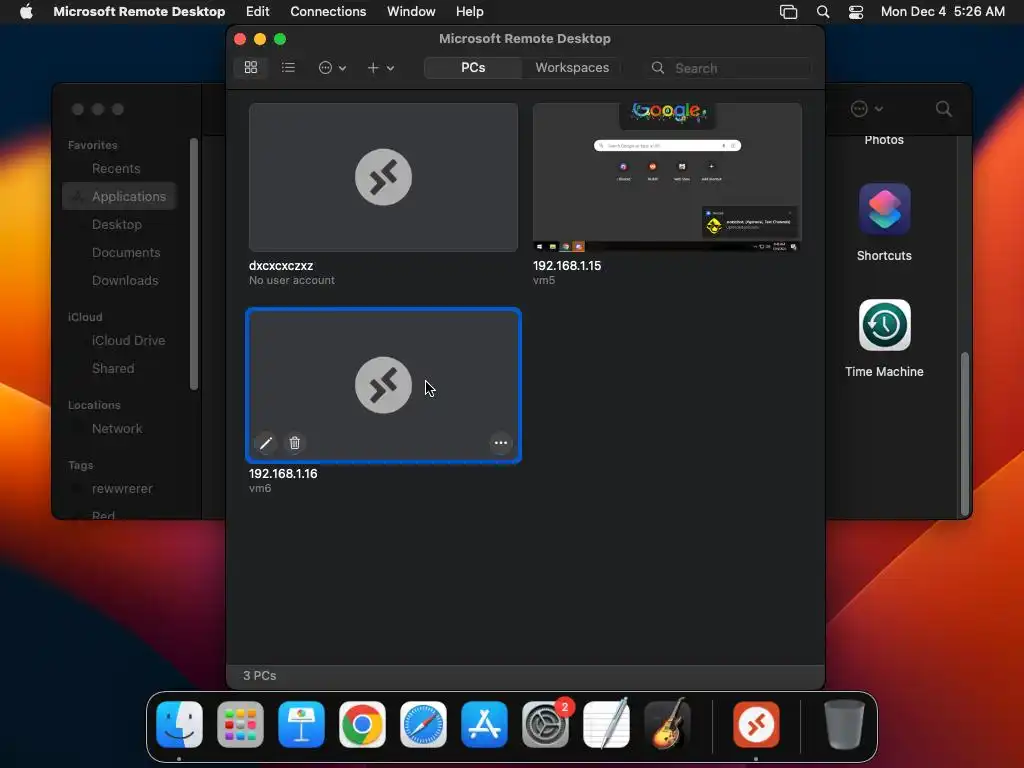This screenshot has height=768, width=1024.
Task: Open Finder from the Dock
Action: (x=180, y=724)
